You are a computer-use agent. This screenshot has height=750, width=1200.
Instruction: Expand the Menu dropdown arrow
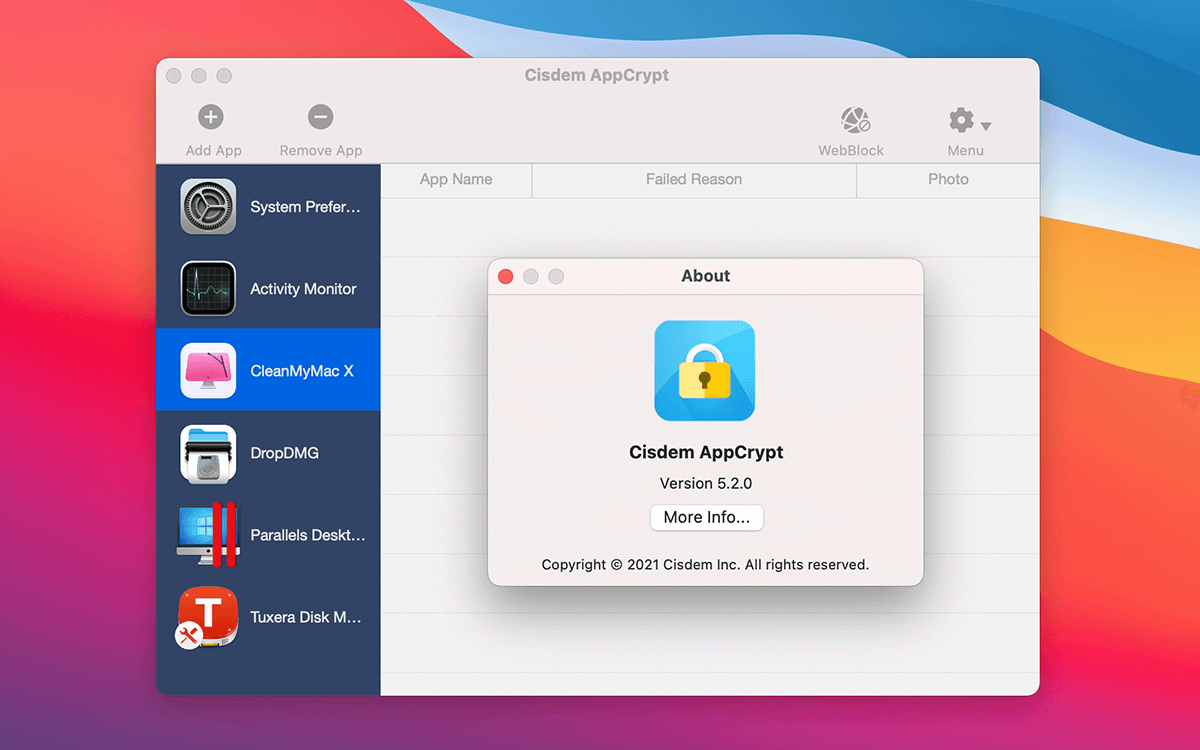click(x=986, y=126)
